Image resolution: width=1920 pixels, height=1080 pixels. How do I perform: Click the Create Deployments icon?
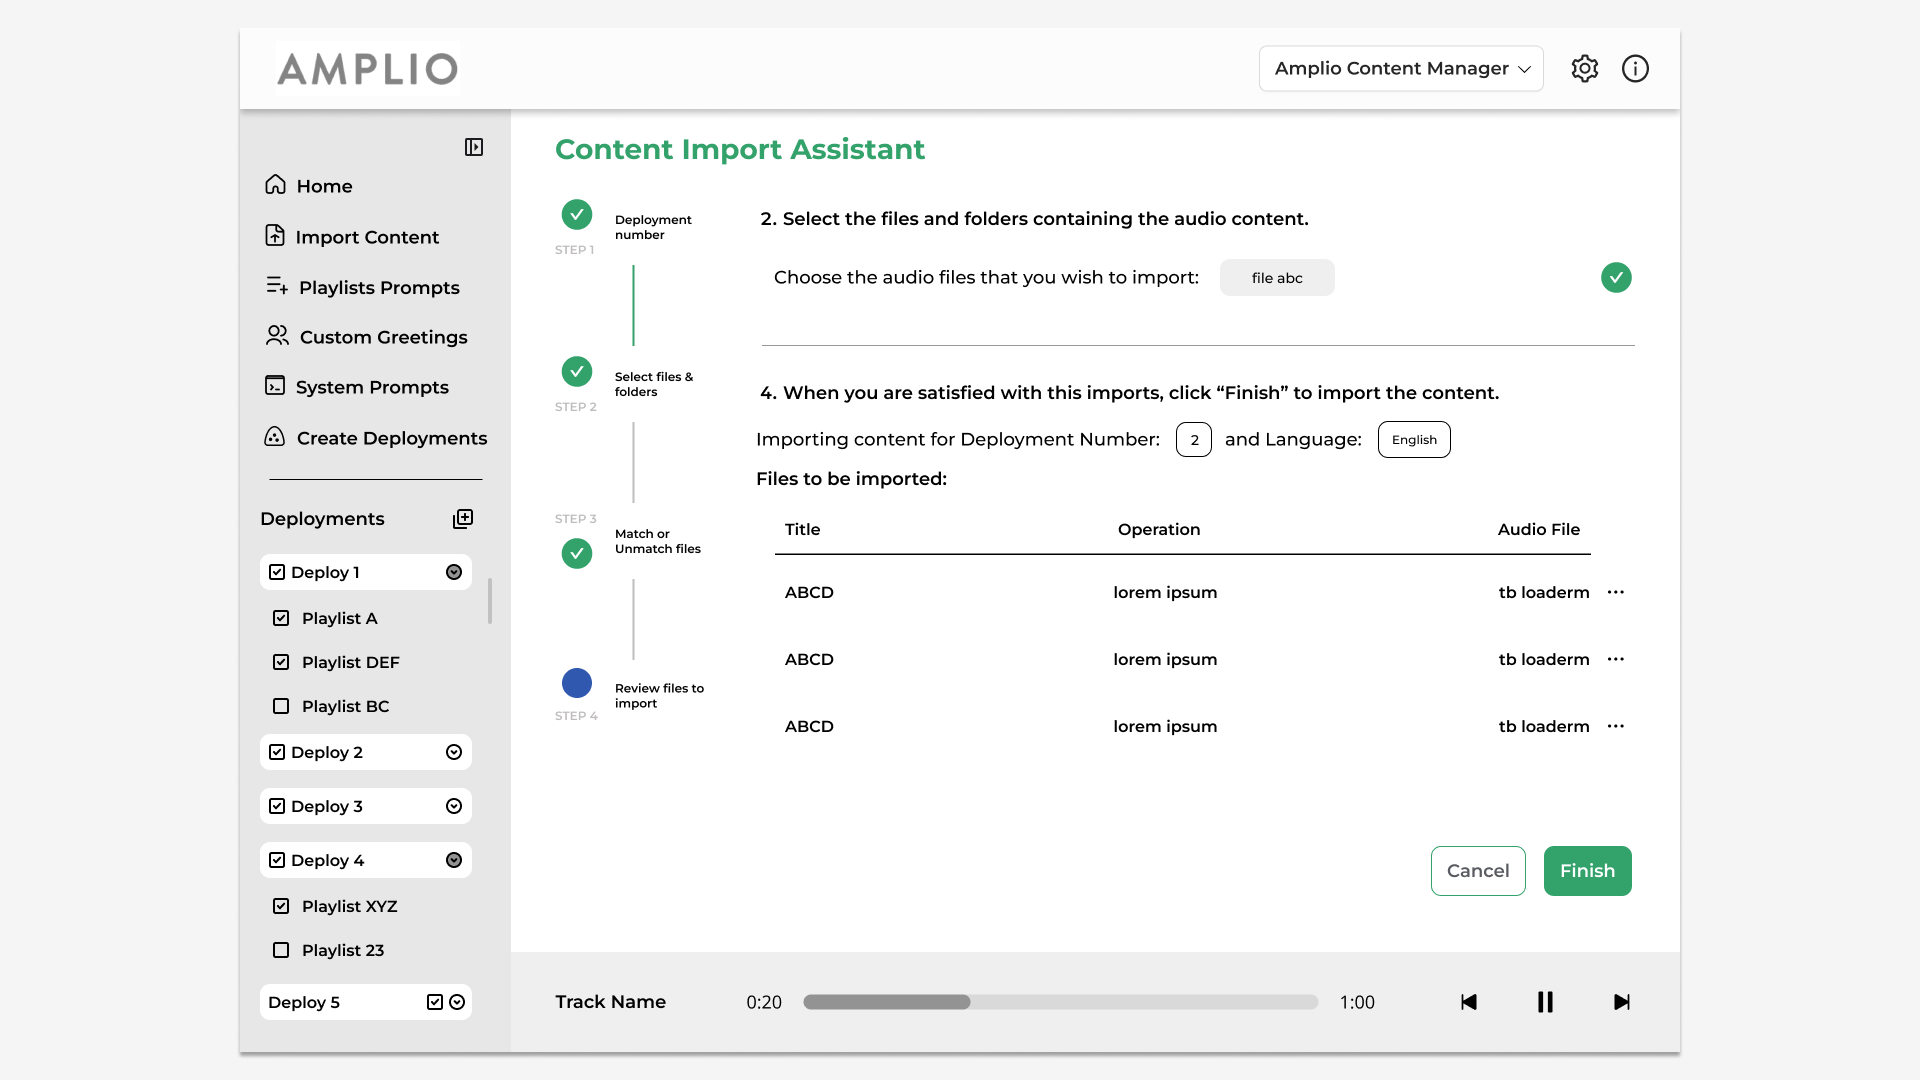(275, 437)
